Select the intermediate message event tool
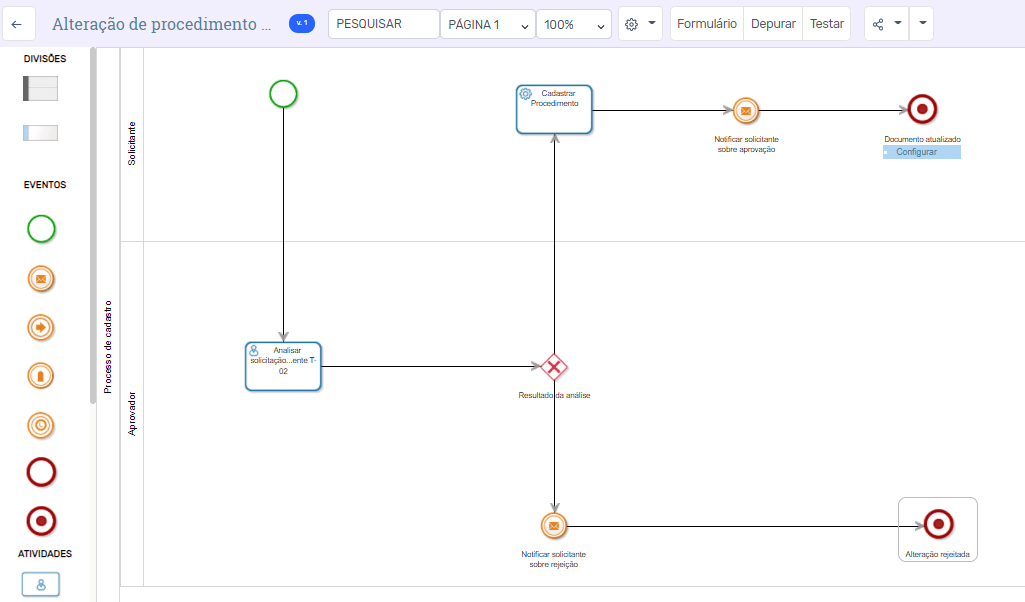 click(x=40, y=279)
